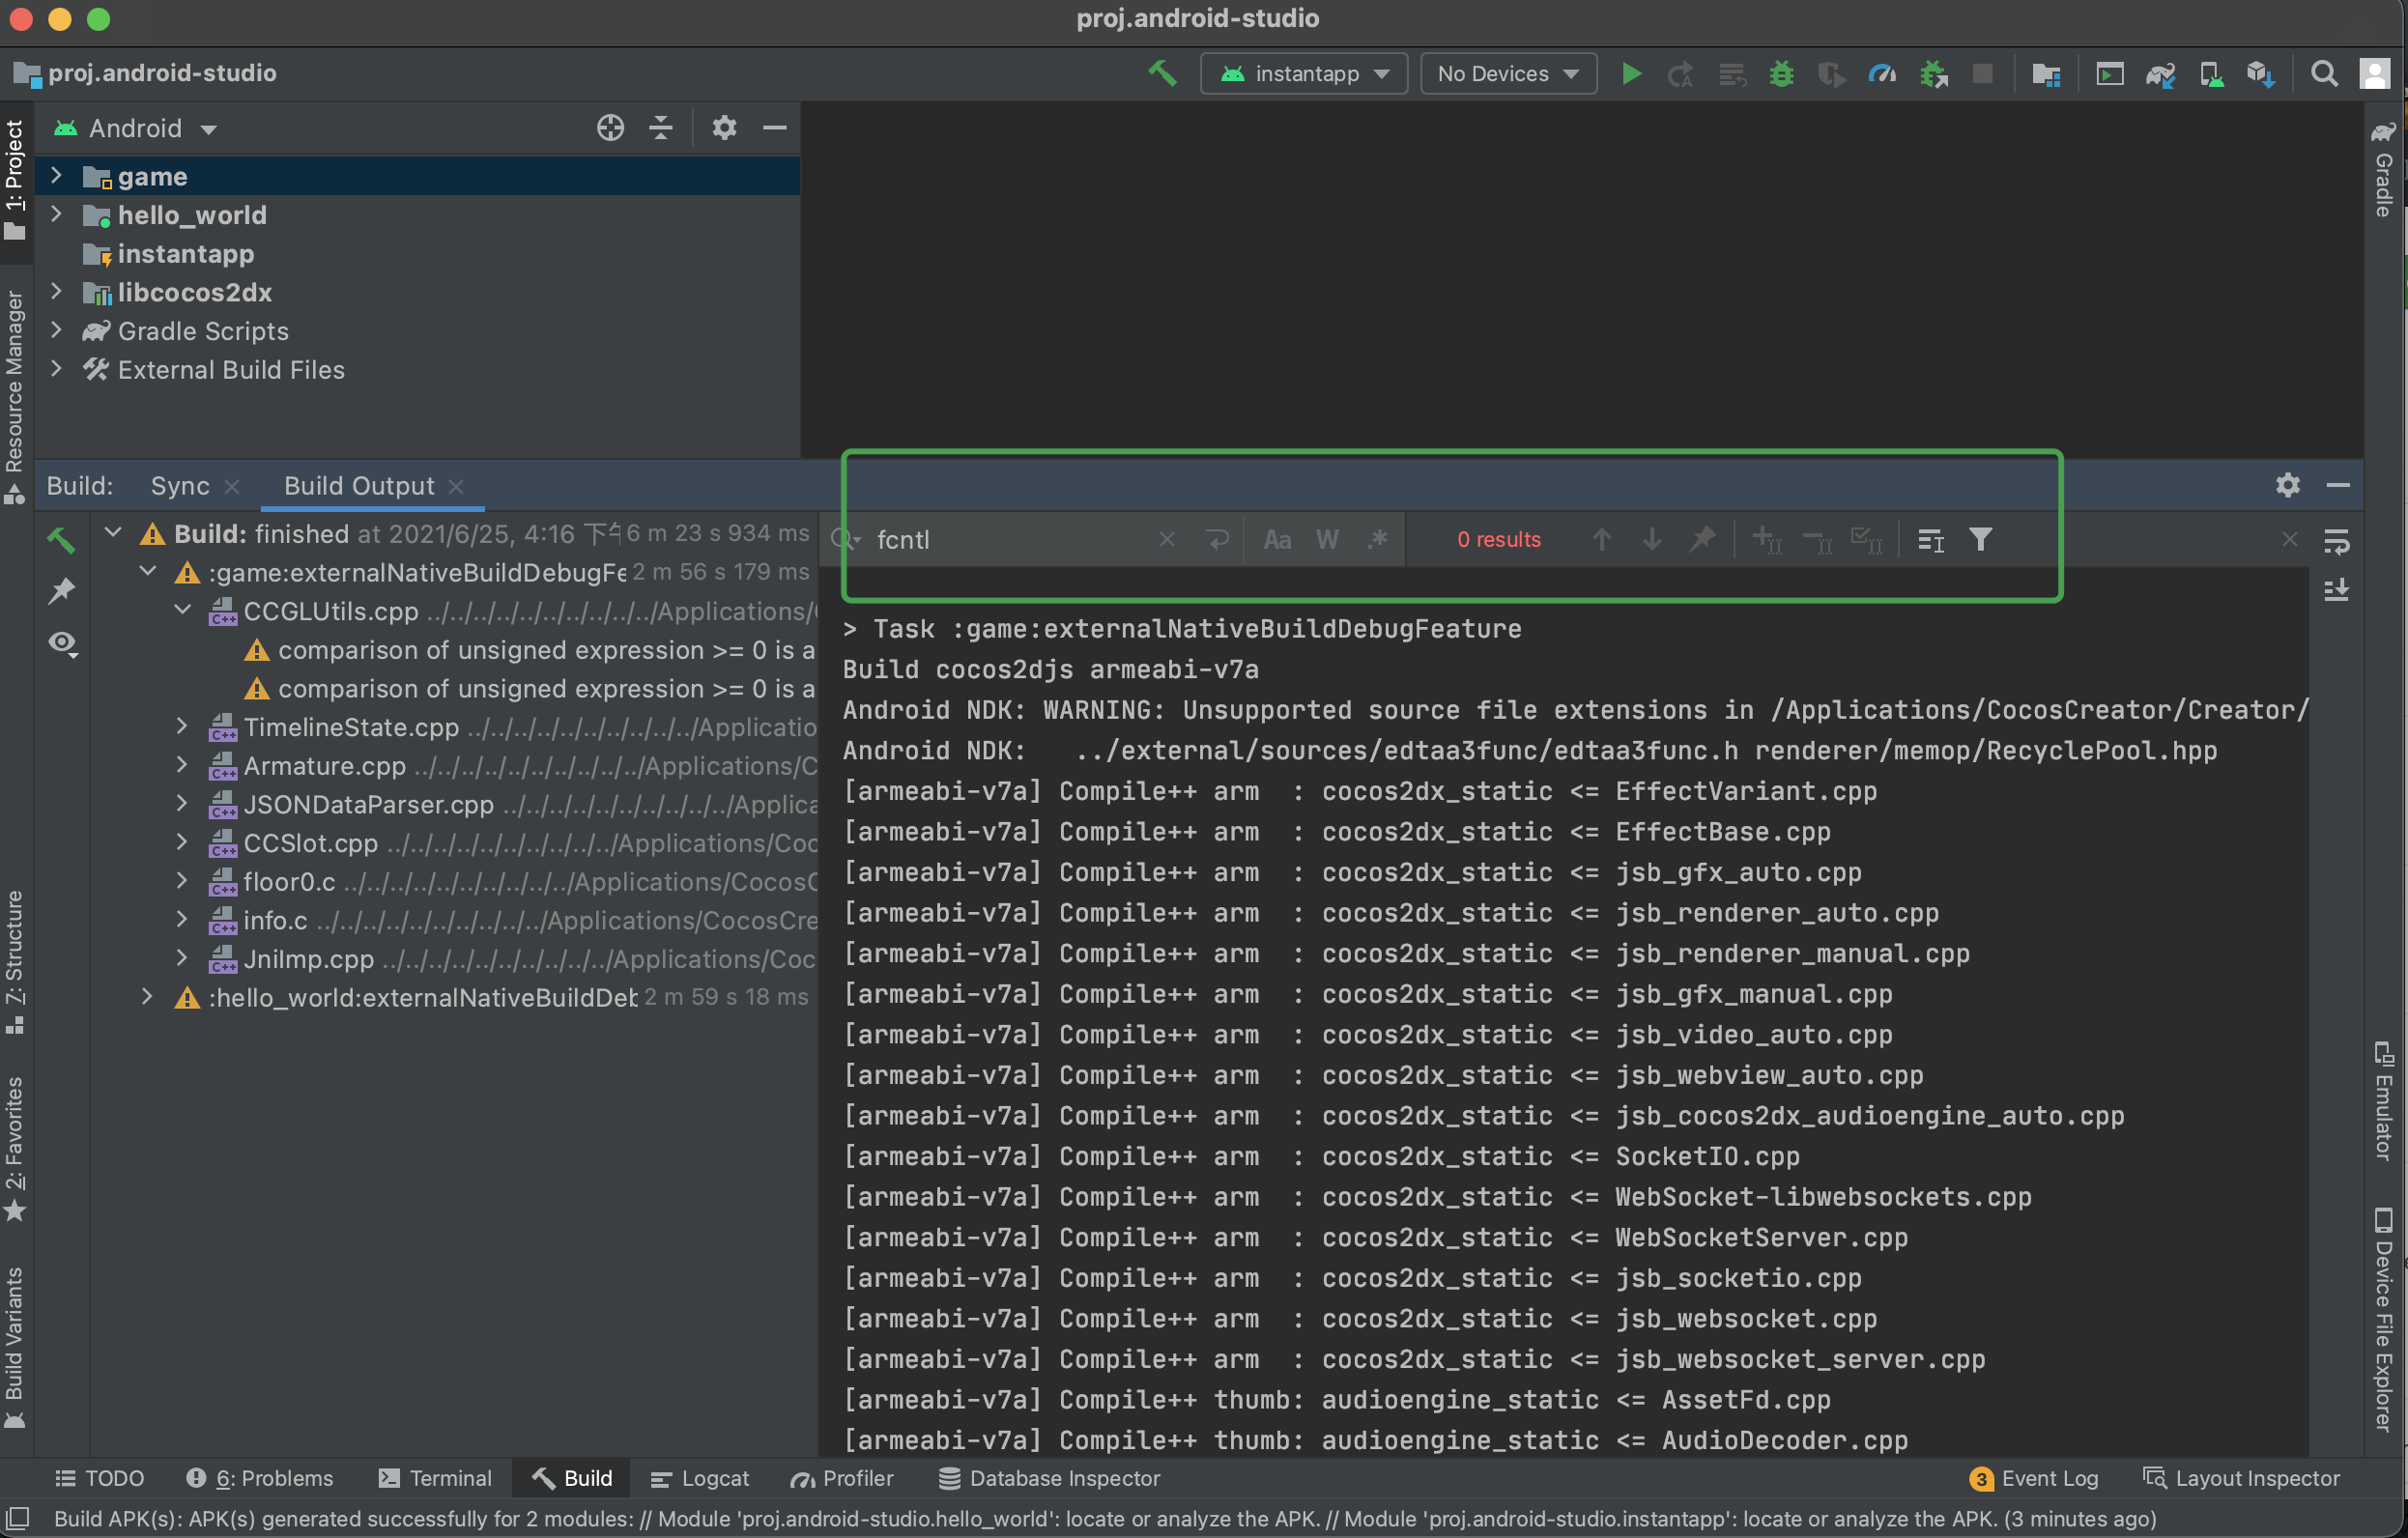Click Search Everywhere magnifier icon
Screen dimensions: 2408x1538
coord(2323,73)
